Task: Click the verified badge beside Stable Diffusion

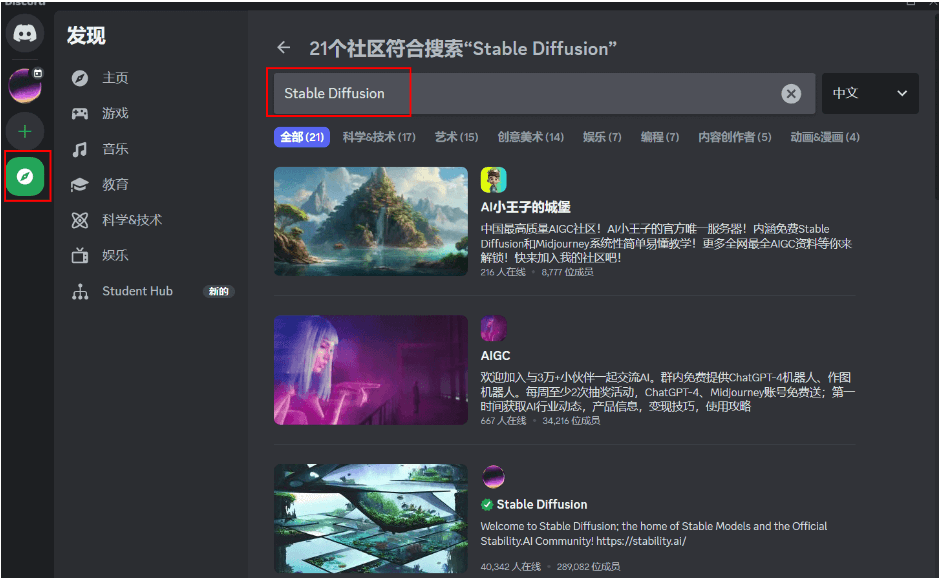Action: coord(487,504)
